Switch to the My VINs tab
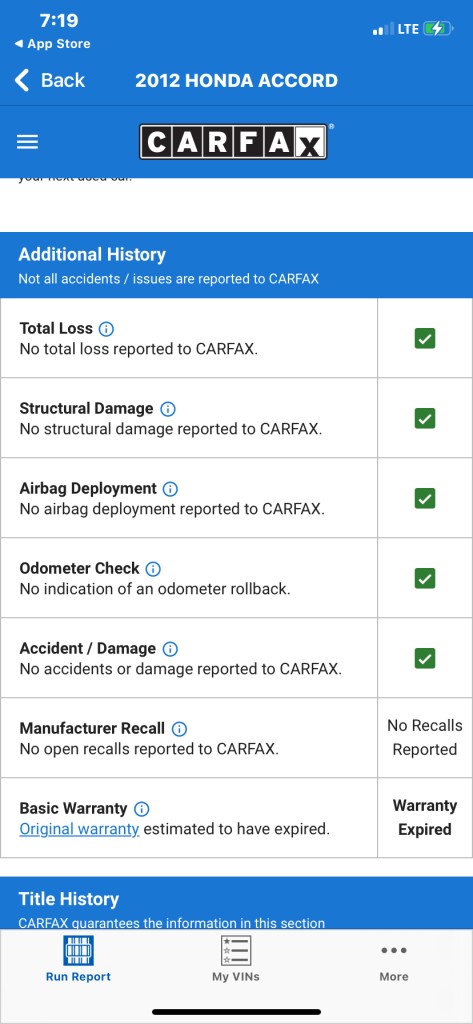 (236, 959)
